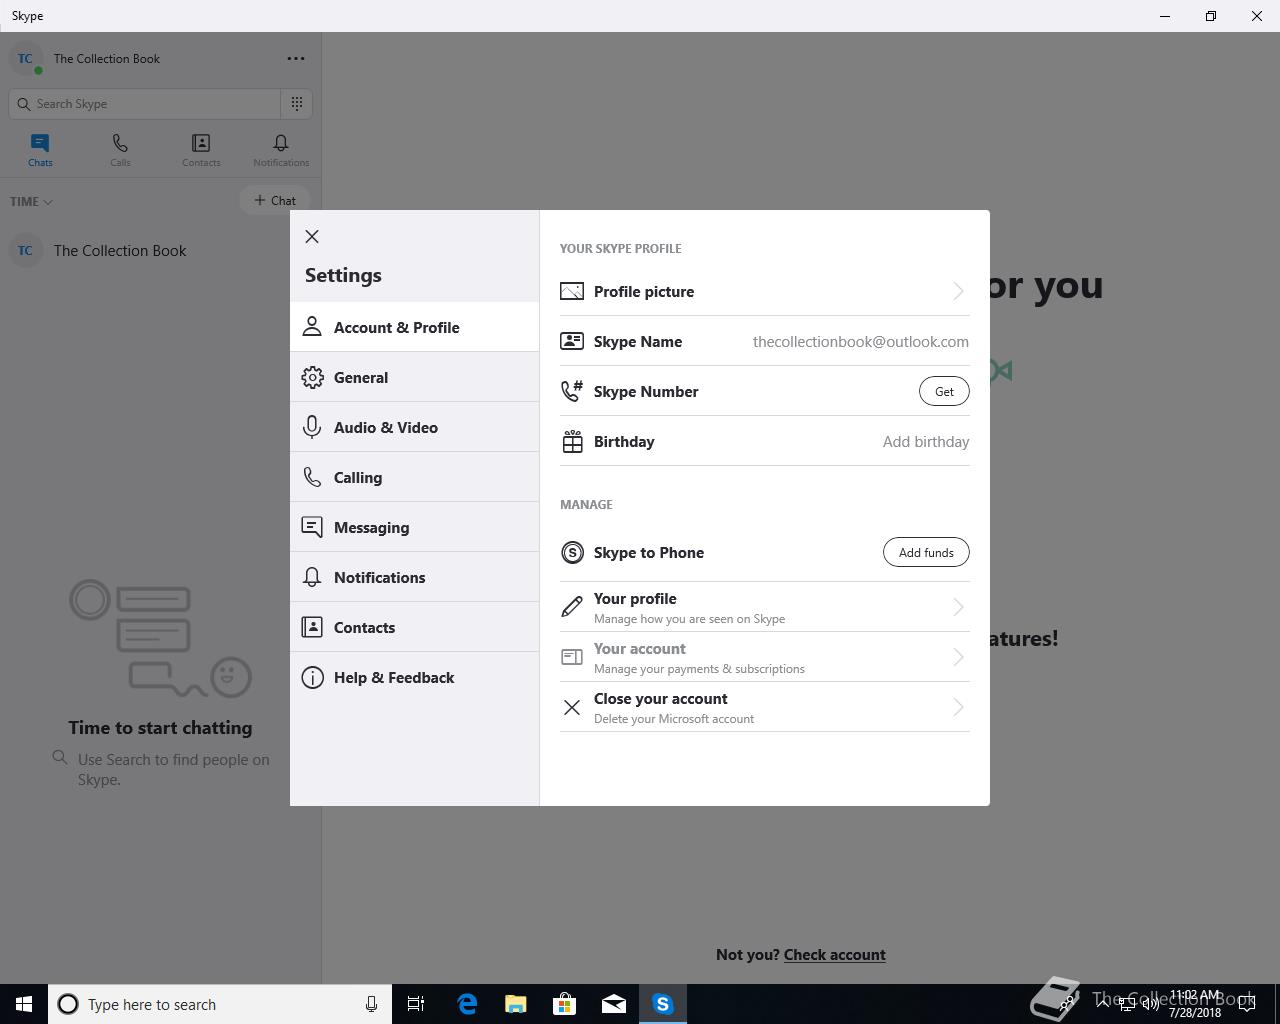Viewport: 1280px width, 1024px height.
Task: Open the dial pad icon
Action: point(297,104)
